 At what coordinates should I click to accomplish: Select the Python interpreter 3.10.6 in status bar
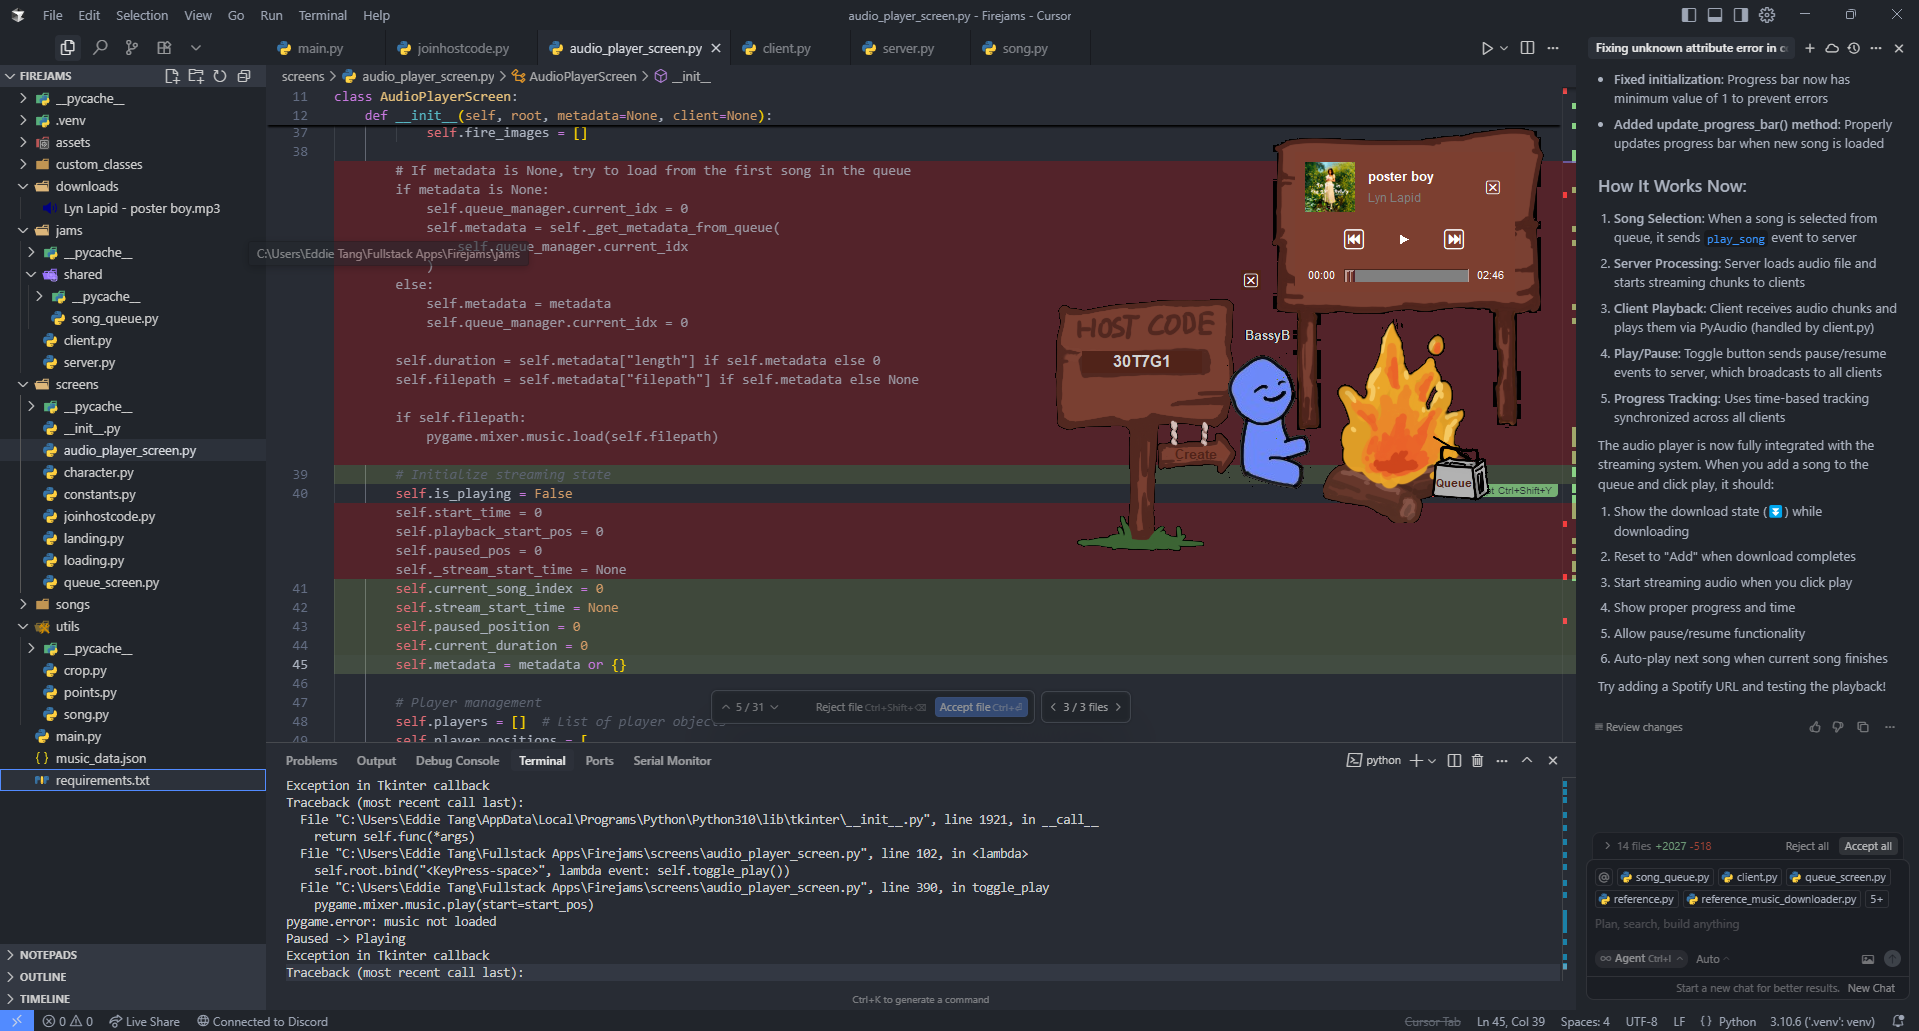1822,1021
